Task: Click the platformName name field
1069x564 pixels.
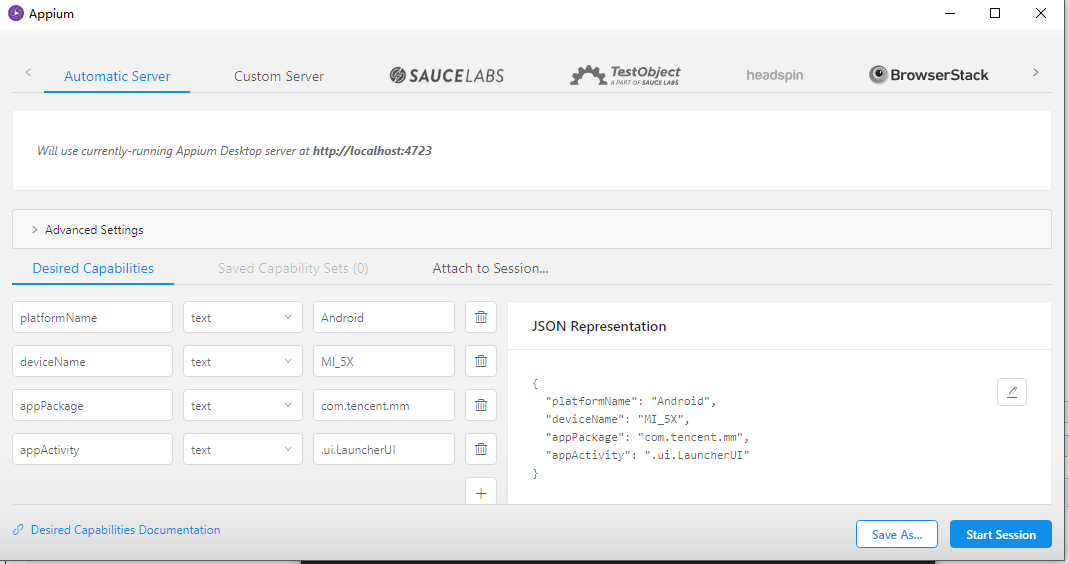Action: click(x=93, y=317)
